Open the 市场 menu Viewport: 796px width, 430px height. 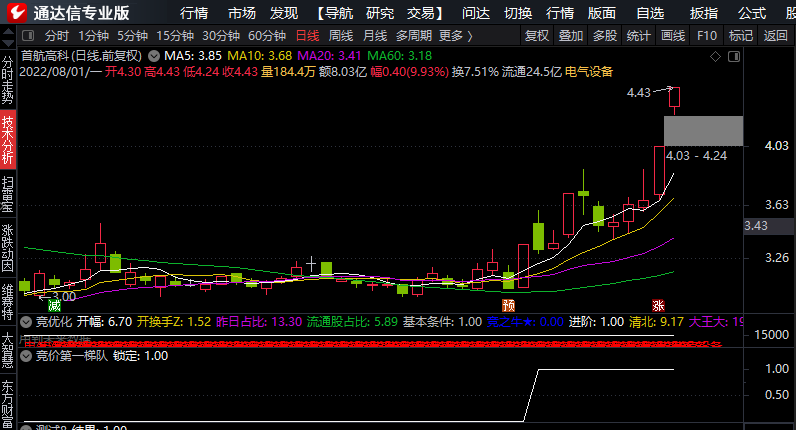[x=242, y=13]
